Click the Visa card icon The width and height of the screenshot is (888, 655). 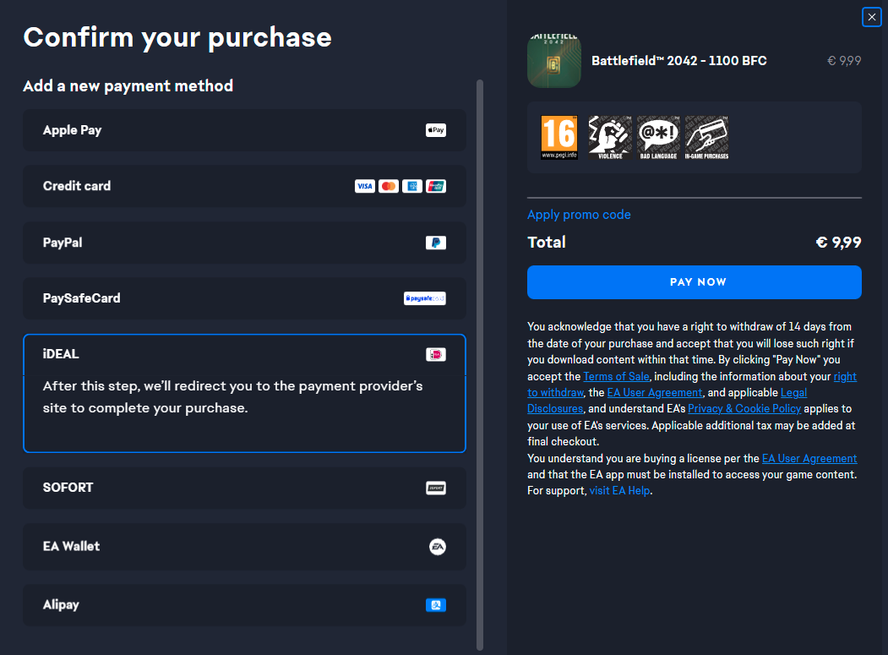364,186
